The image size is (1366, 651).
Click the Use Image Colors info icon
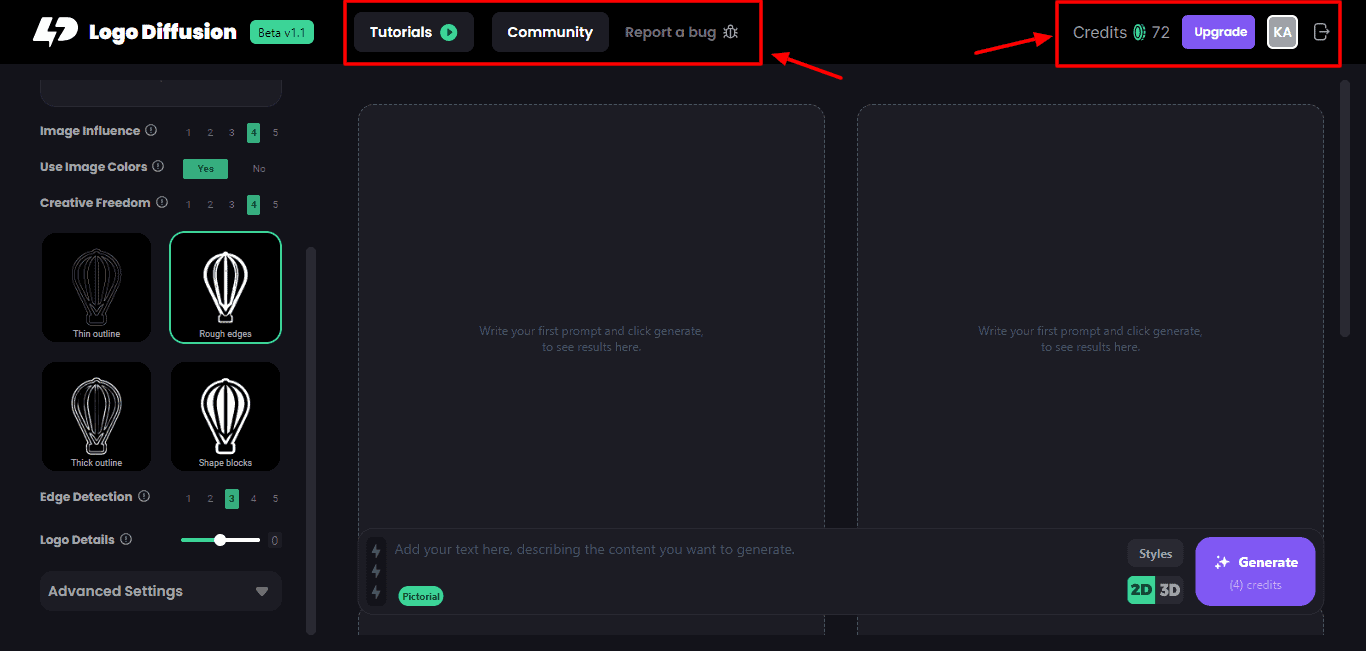(x=158, y=166)
